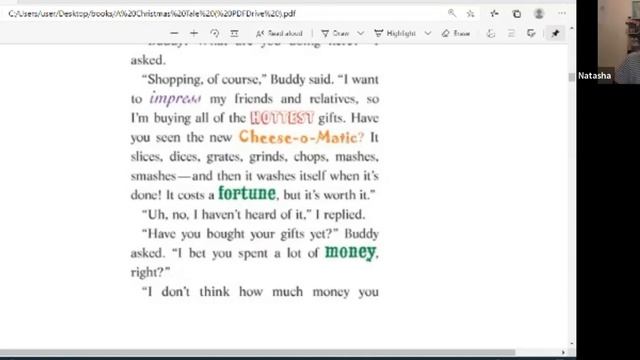640x360 pixels.
Task: Zoom out the PDF page
Action: tap(174, 33)
